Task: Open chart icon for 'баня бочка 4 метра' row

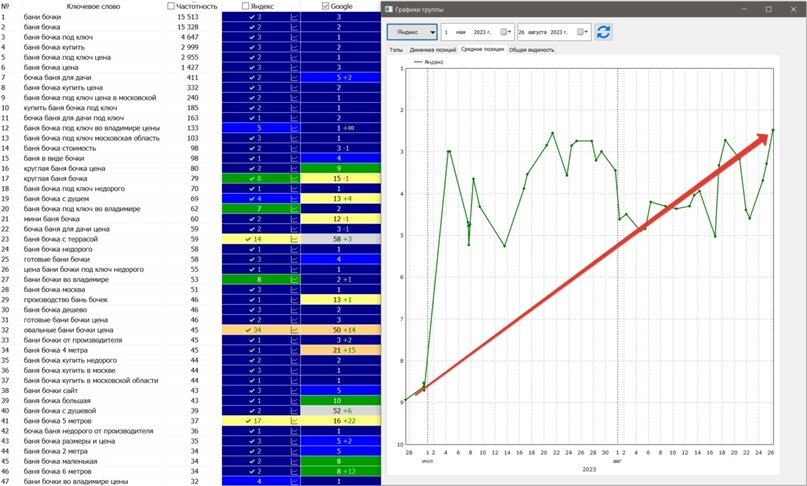Action: (295, 350)
